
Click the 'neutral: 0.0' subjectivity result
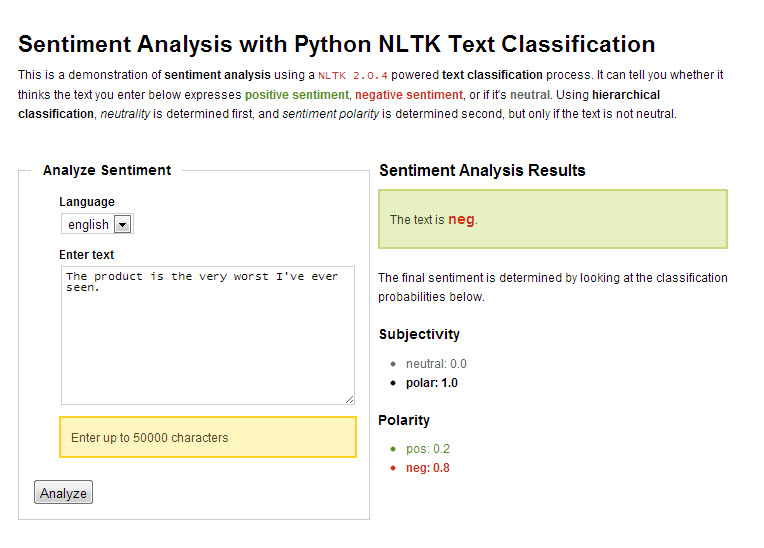(436, 364)
